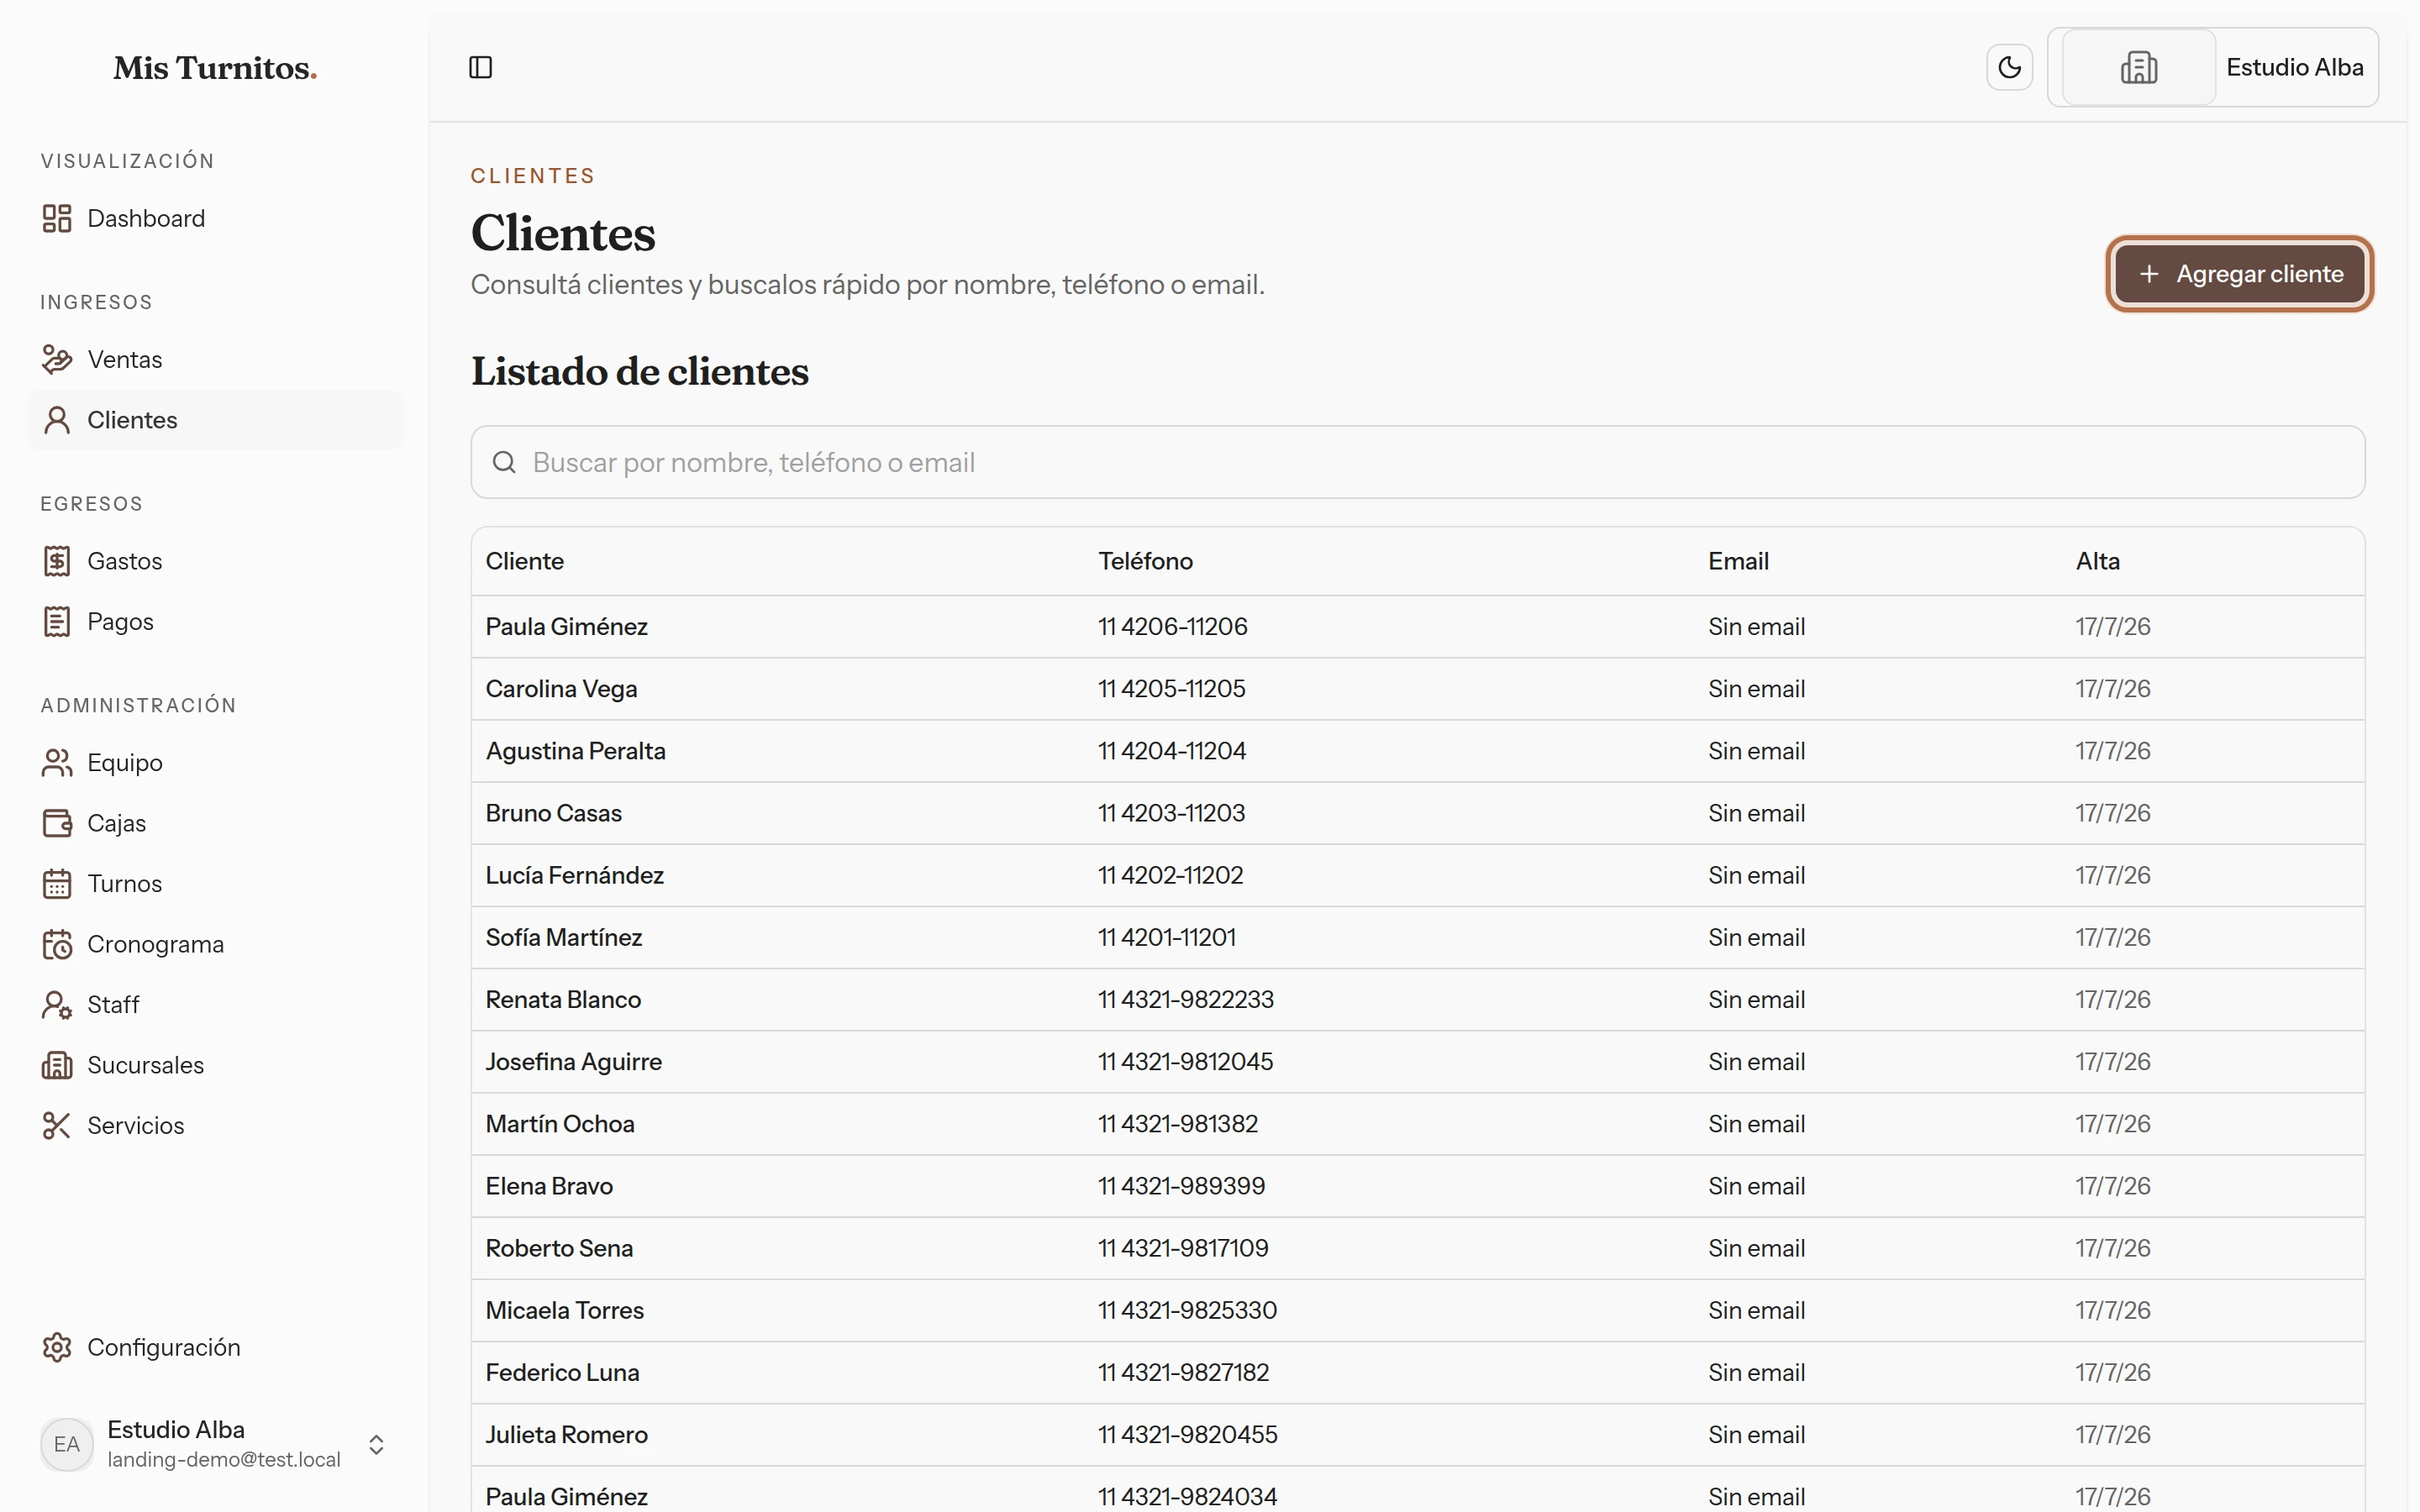Expand the Estudio Alba account menu chevron

[x=376, y=1444]
